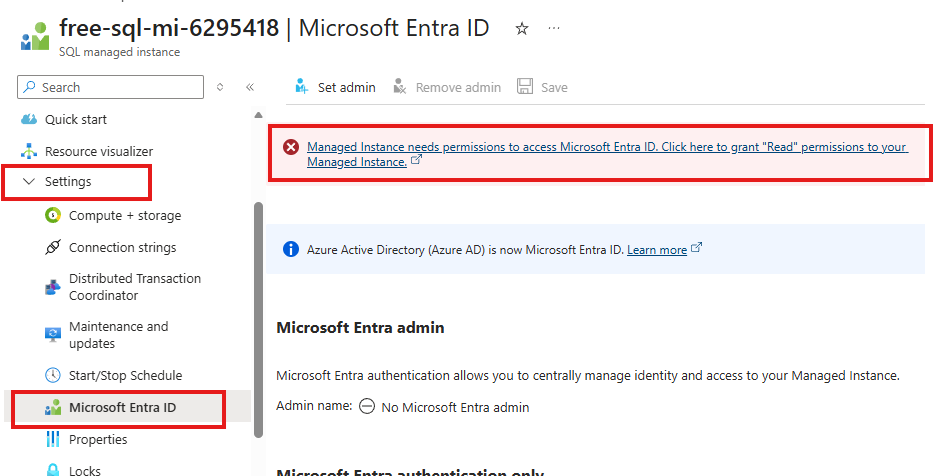Open Distributed Transaction Coordinator page
Screen dimensions: 933x476
coord(135,287)
